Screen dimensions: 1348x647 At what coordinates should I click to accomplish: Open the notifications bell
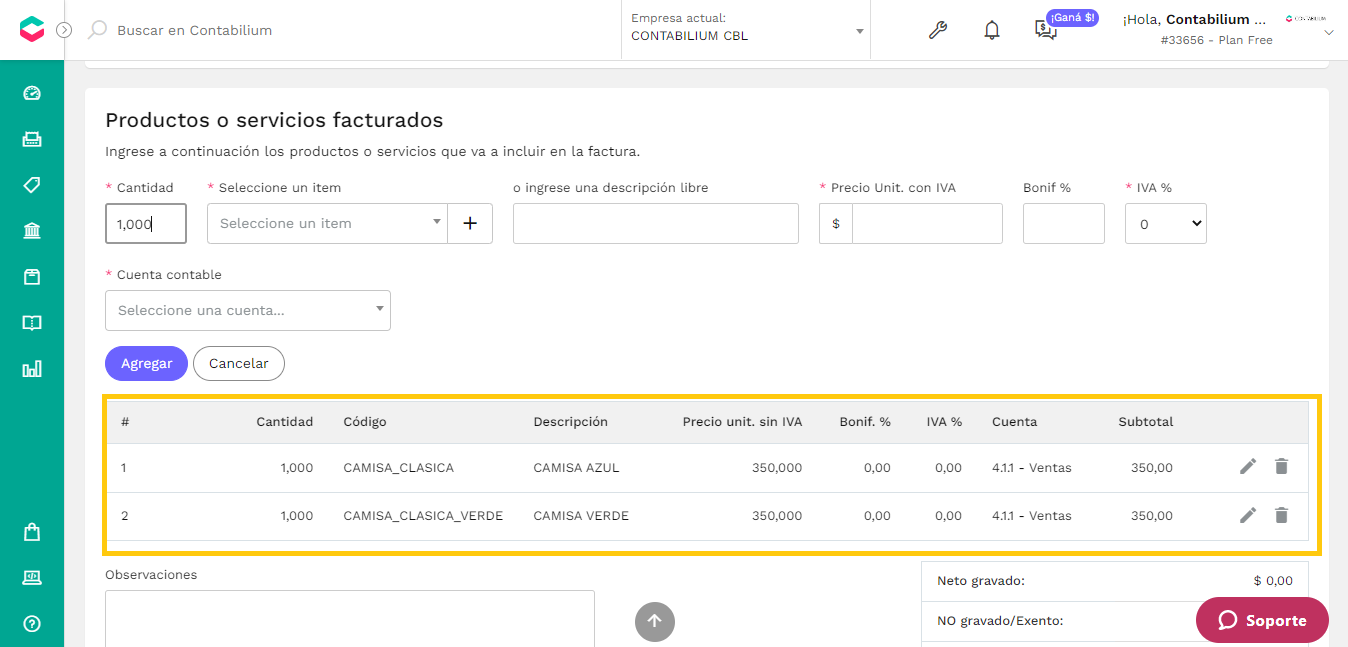tap(992, 30)
